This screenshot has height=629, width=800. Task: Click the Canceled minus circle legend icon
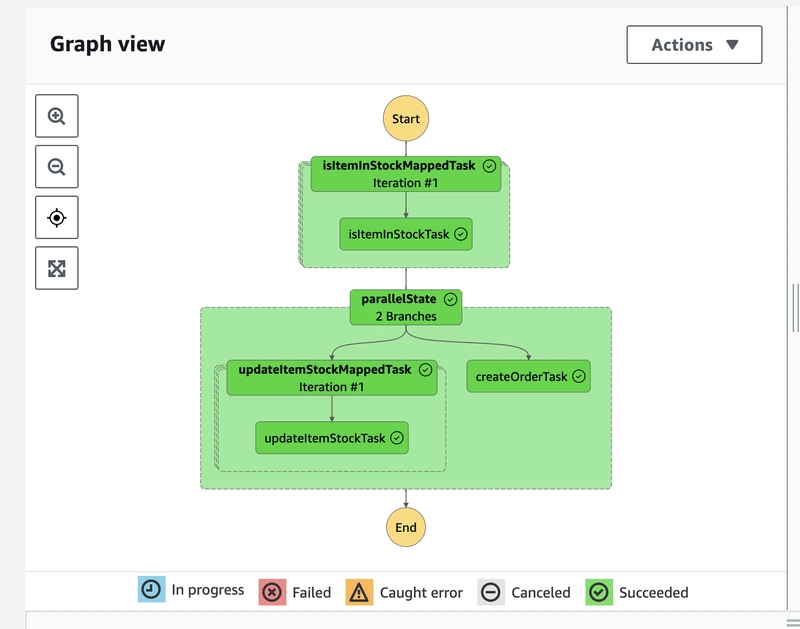[491, 592]
